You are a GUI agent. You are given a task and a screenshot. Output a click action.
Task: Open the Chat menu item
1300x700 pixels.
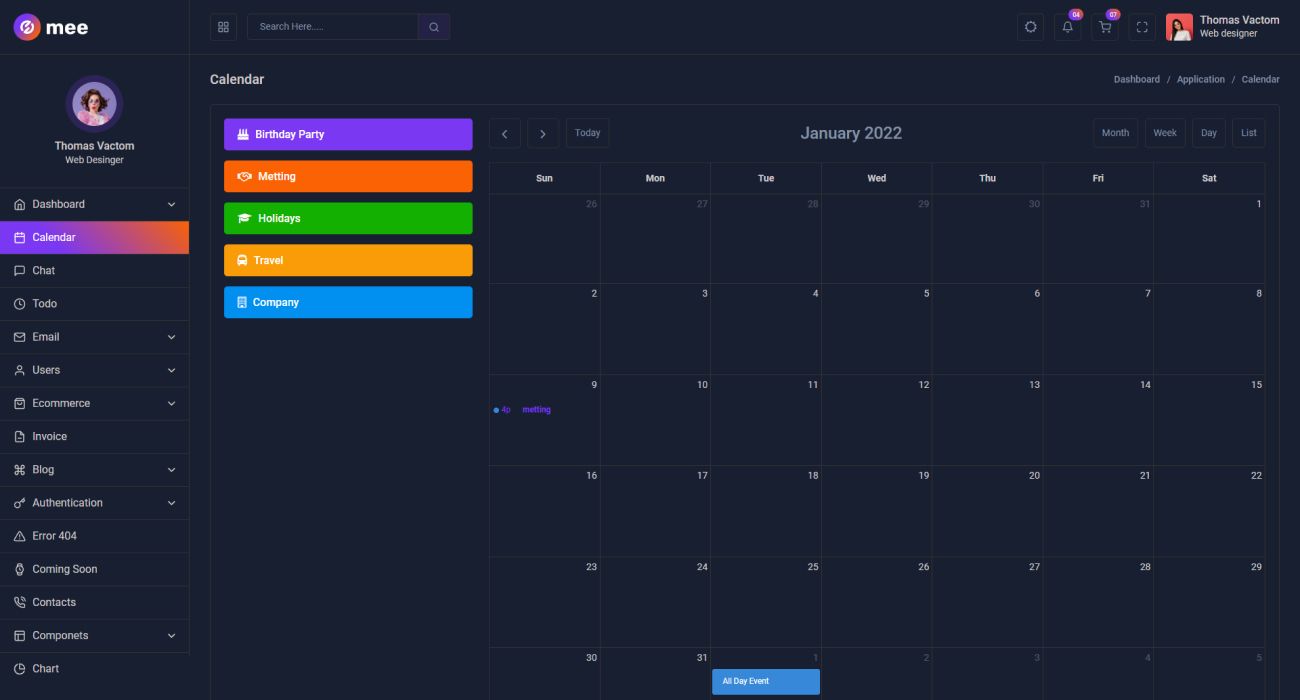point(94,271)
